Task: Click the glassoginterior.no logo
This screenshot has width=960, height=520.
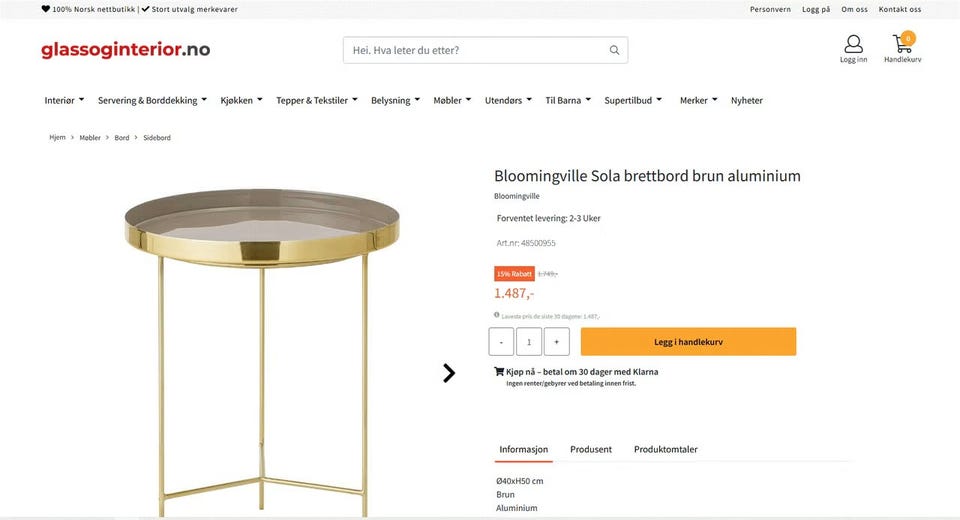Action: (x=125, y=50)
